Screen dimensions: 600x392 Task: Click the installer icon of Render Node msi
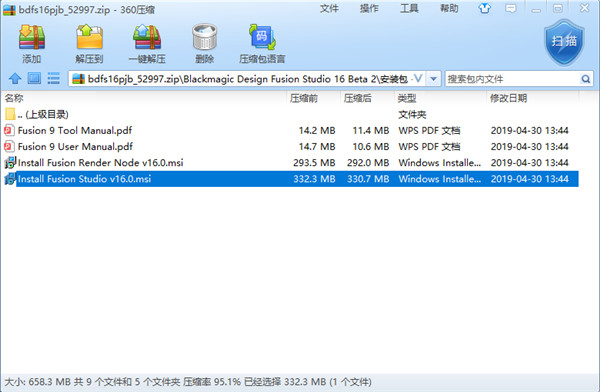pyautogui.click(x=10, y=162)
